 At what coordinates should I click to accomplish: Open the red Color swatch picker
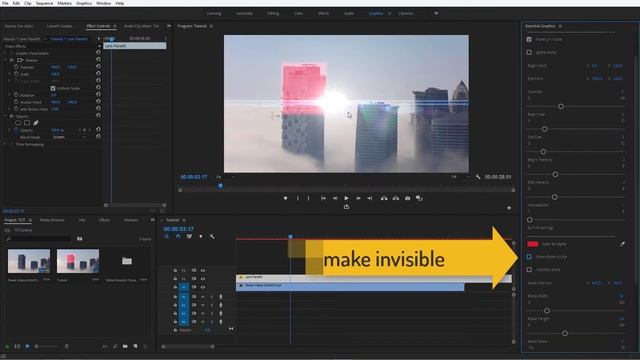[x=533, y=244]
